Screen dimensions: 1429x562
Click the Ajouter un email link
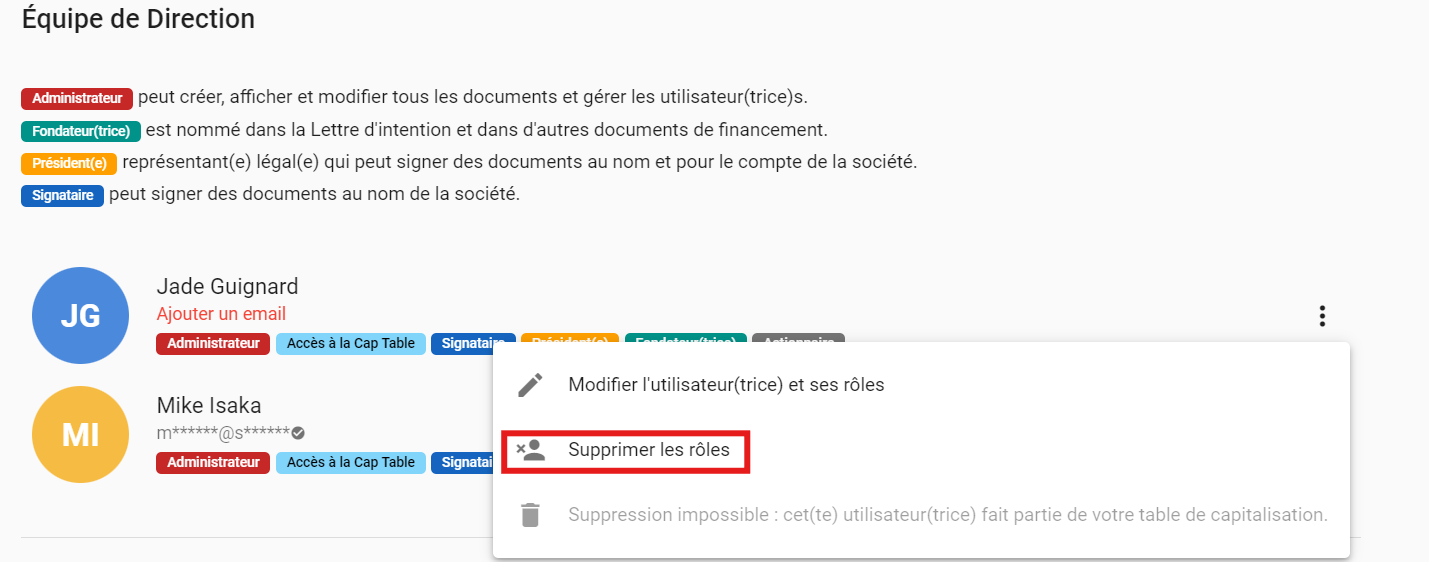pos(221,314)
